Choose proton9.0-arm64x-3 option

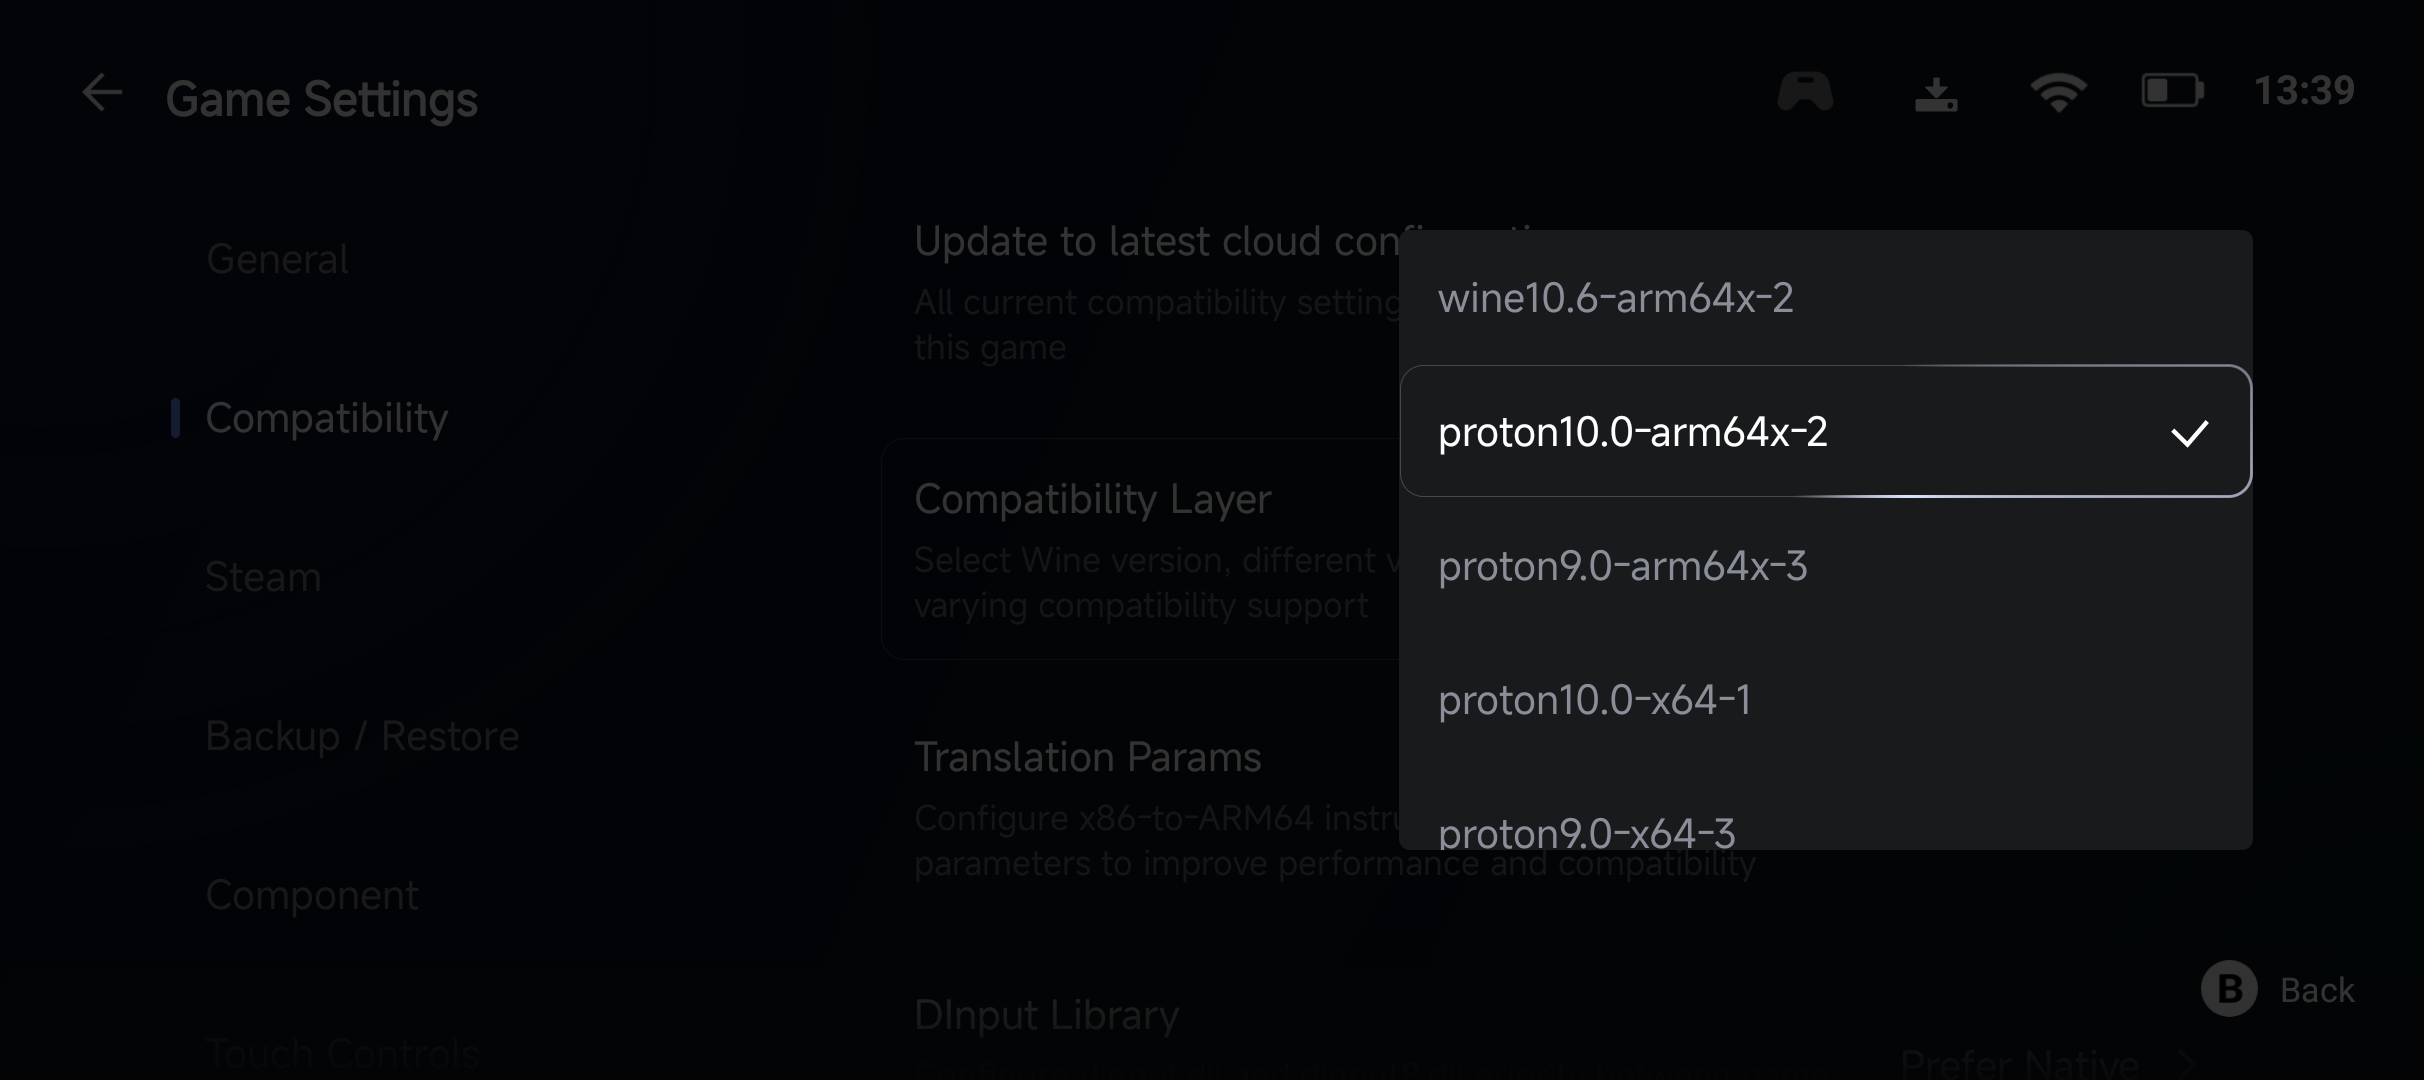[1622, 566]
